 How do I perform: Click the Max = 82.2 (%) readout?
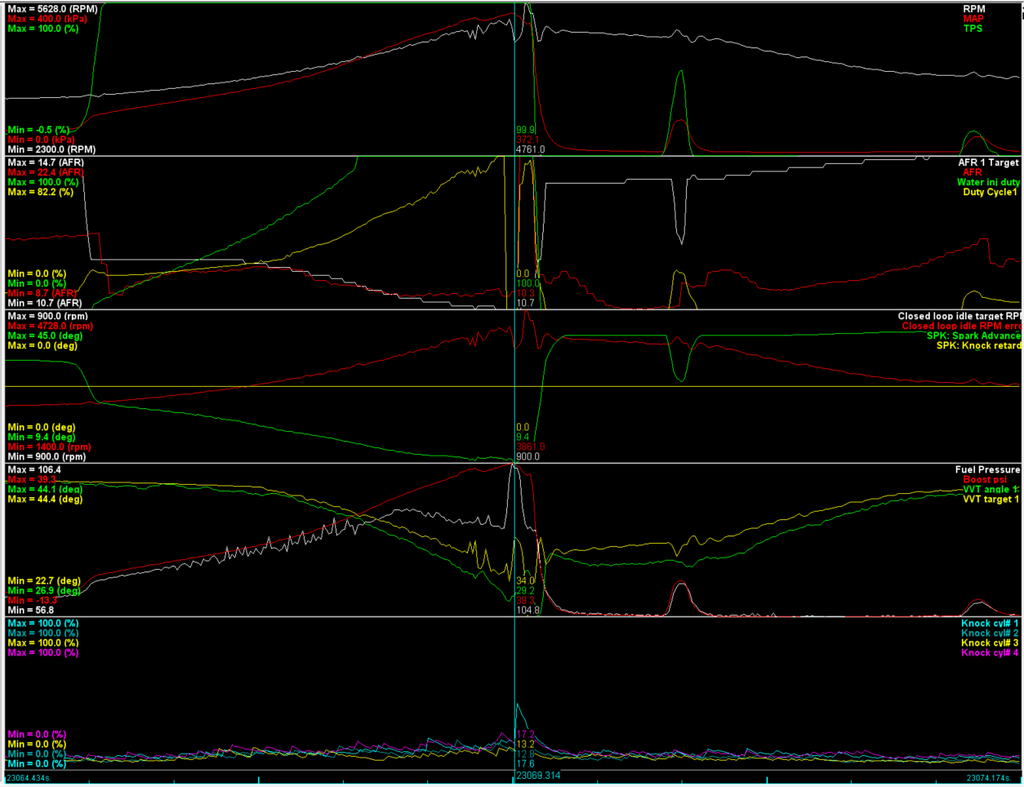[x=40, y=192]
